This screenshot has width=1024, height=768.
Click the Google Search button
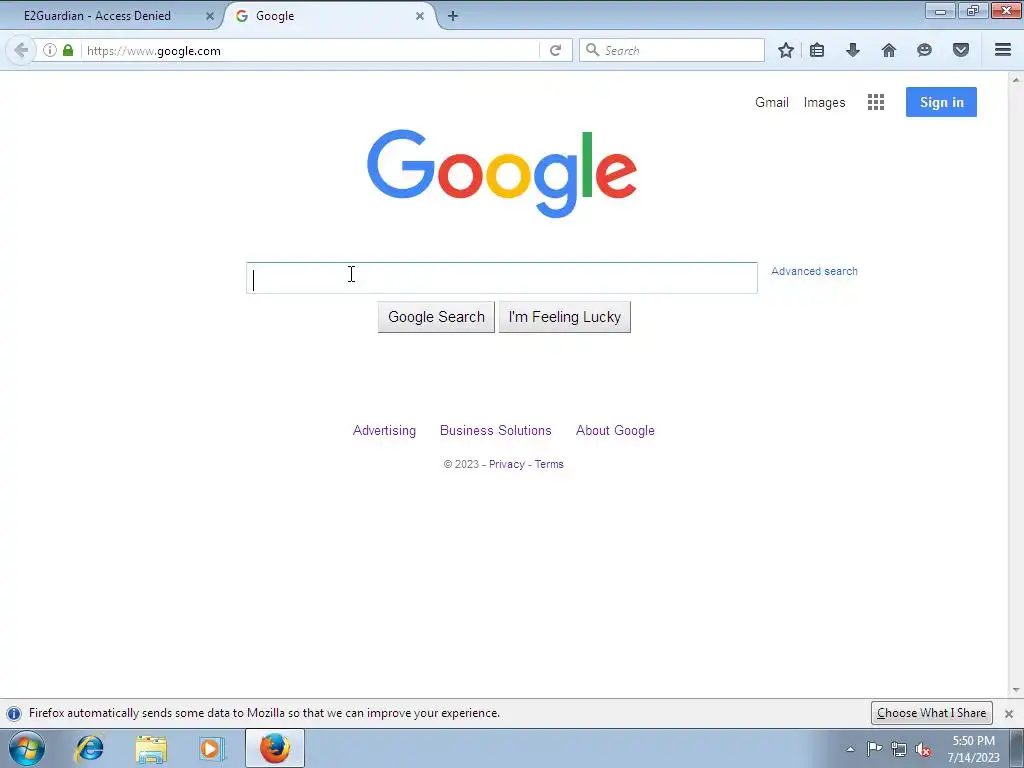436,317
